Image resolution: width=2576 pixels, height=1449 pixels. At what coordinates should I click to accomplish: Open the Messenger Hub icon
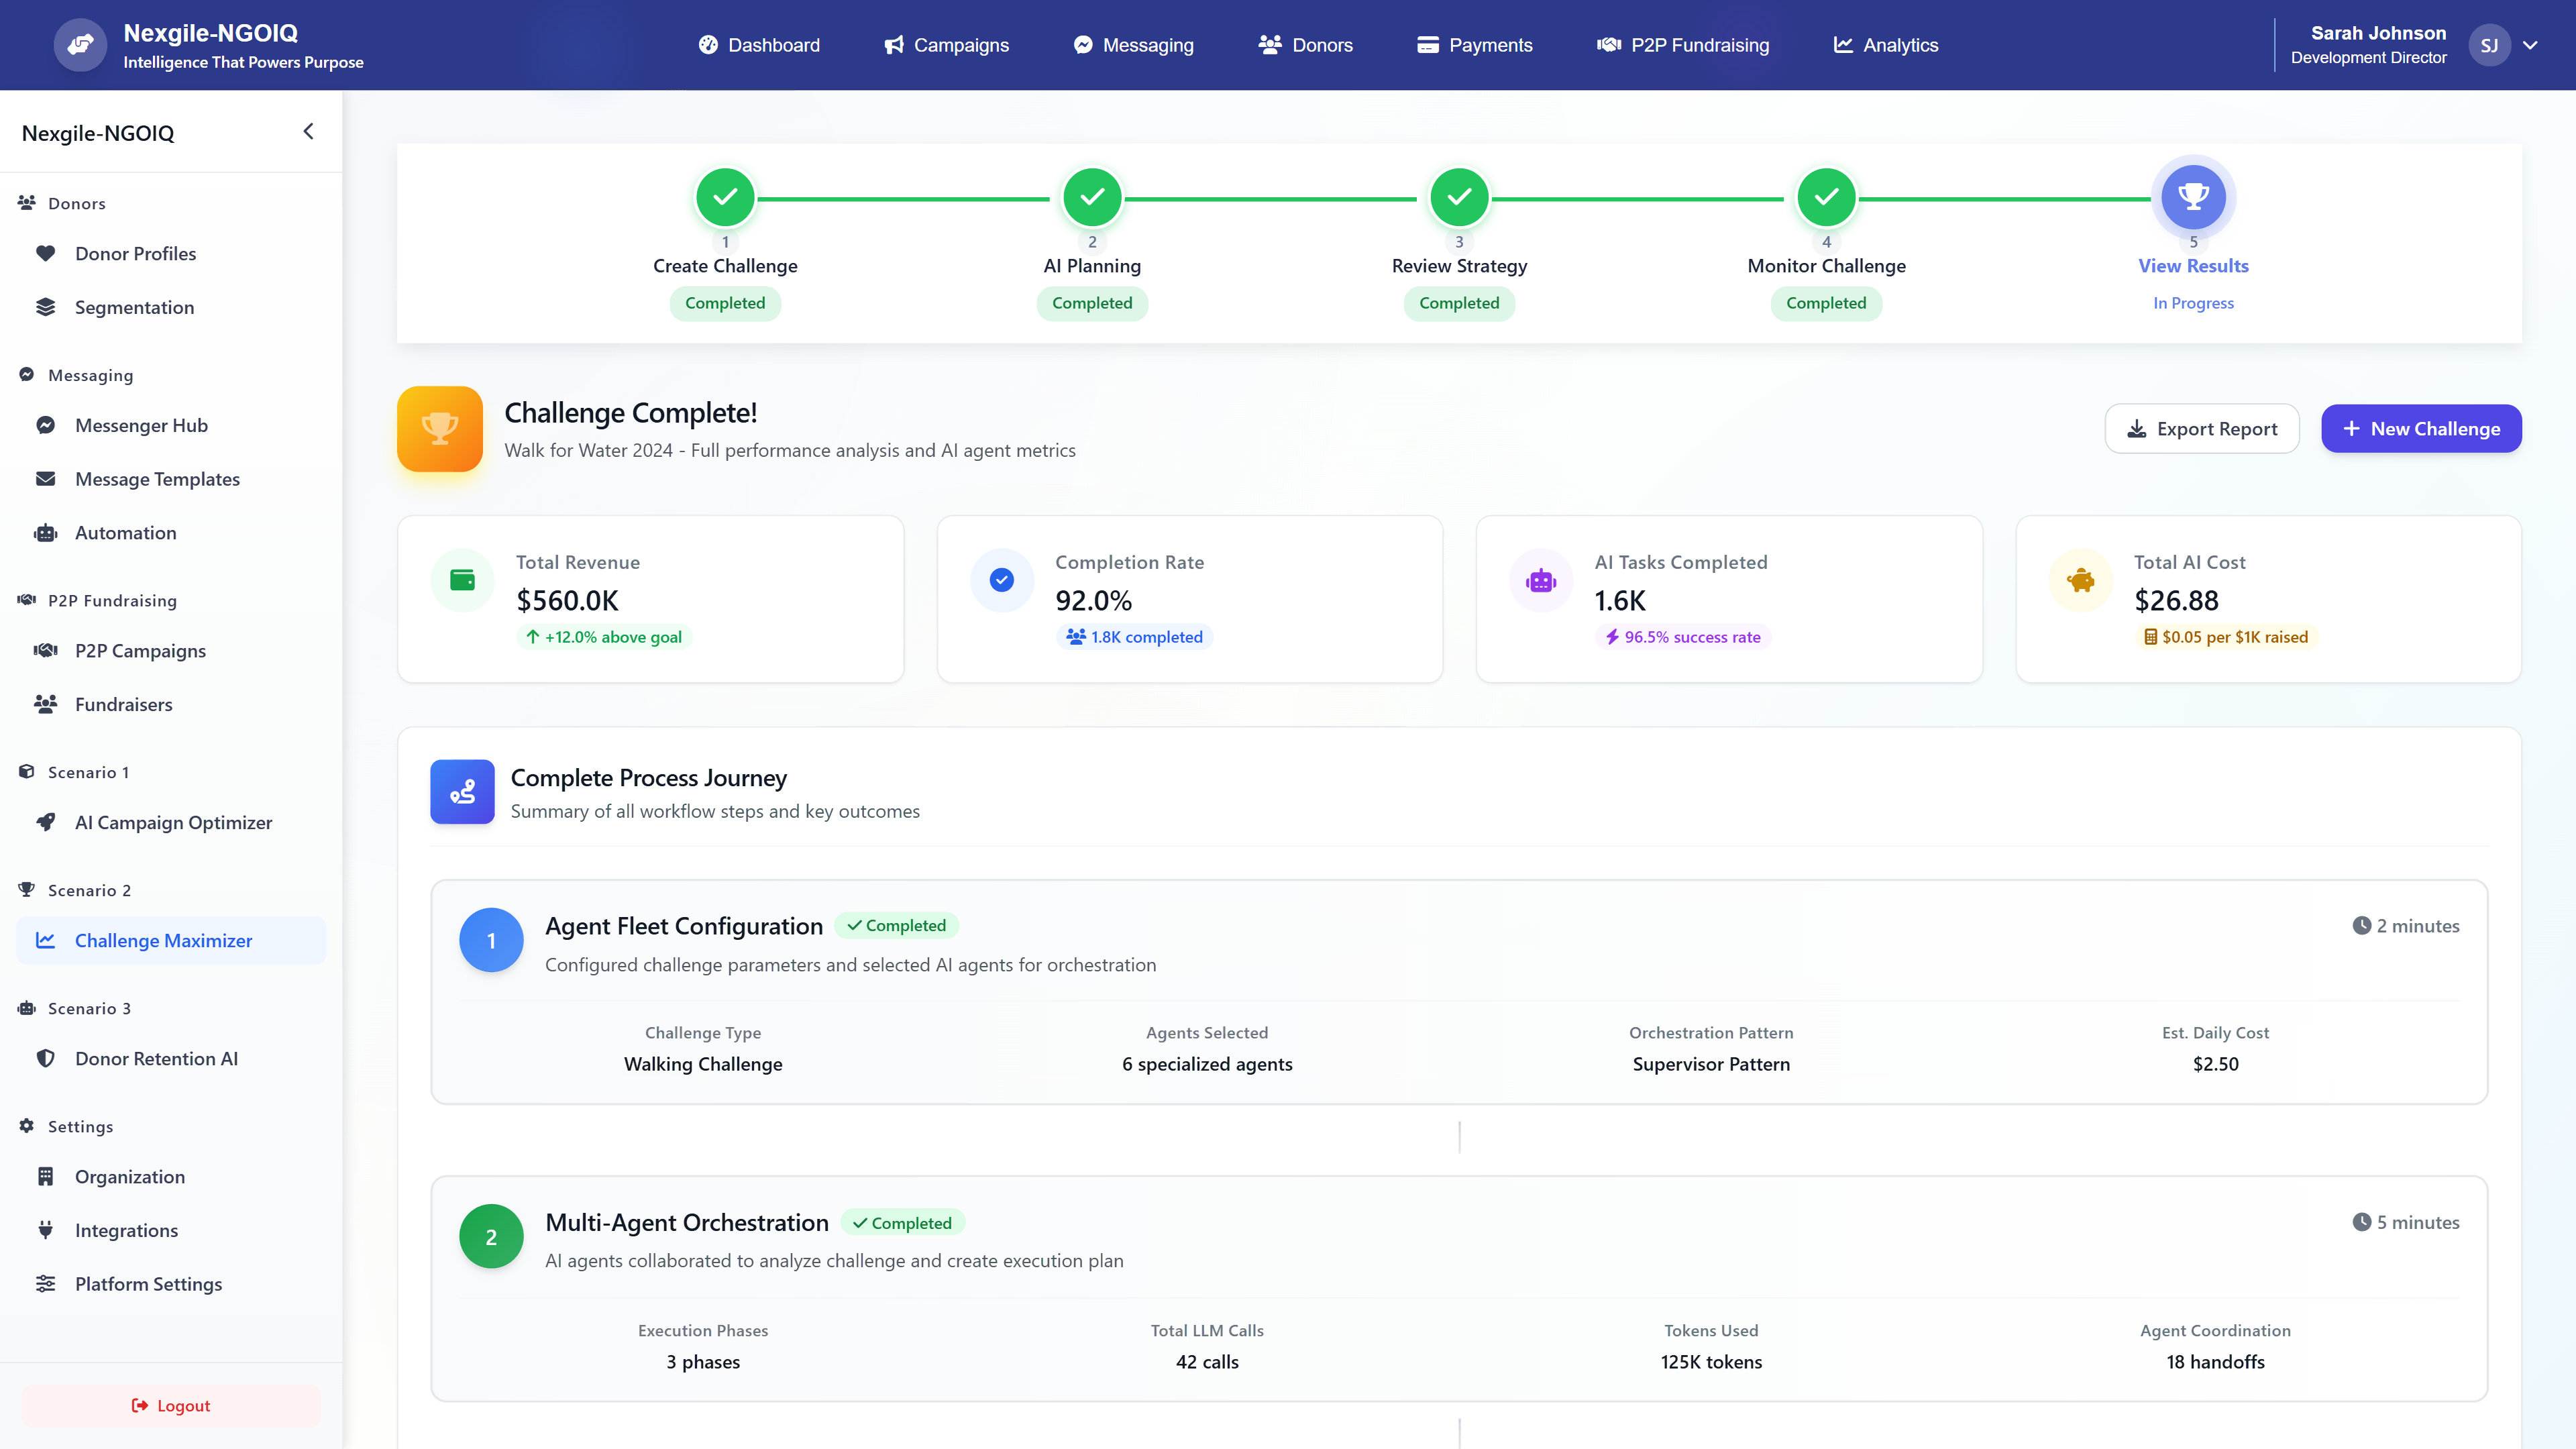[x=46, y=425]
